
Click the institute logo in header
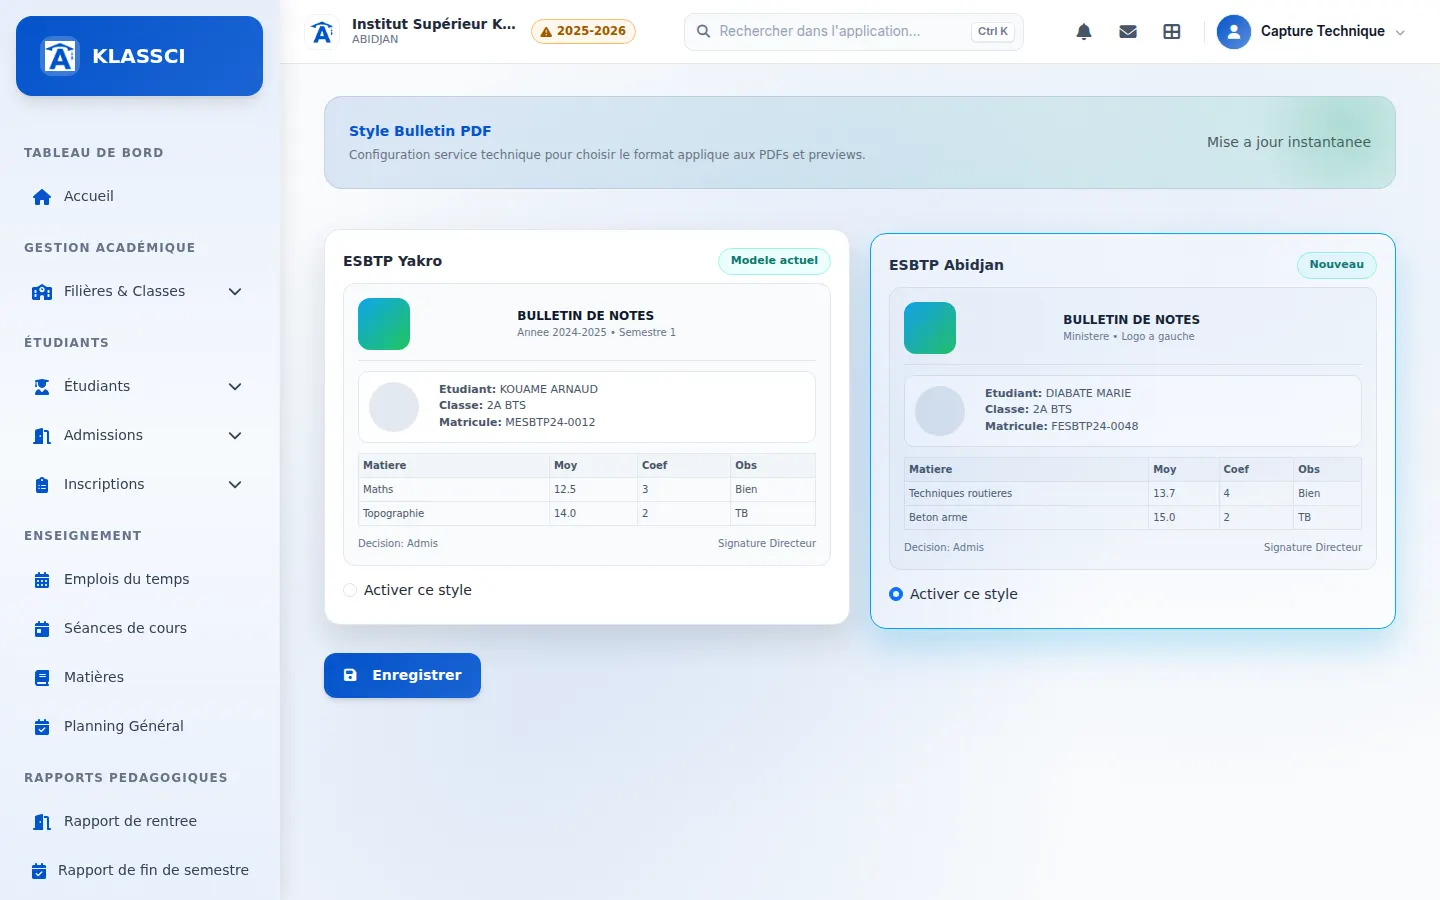322,32
